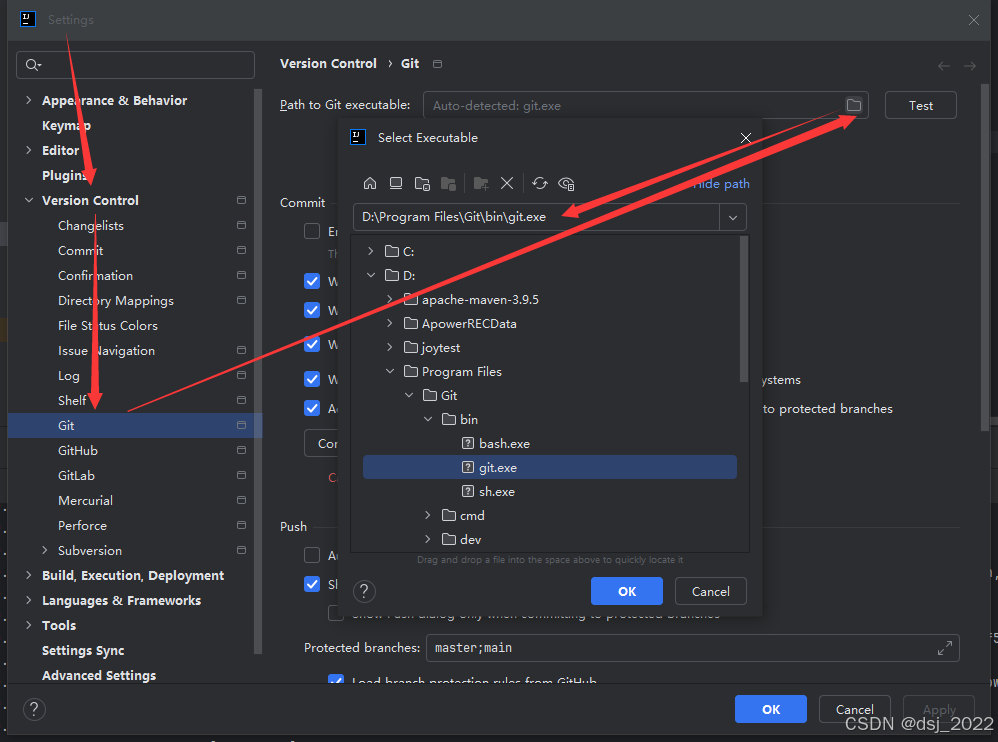Click the Cancel button of the Settings dialog
Screen dimensions: 998x742
tap(854, 709)
